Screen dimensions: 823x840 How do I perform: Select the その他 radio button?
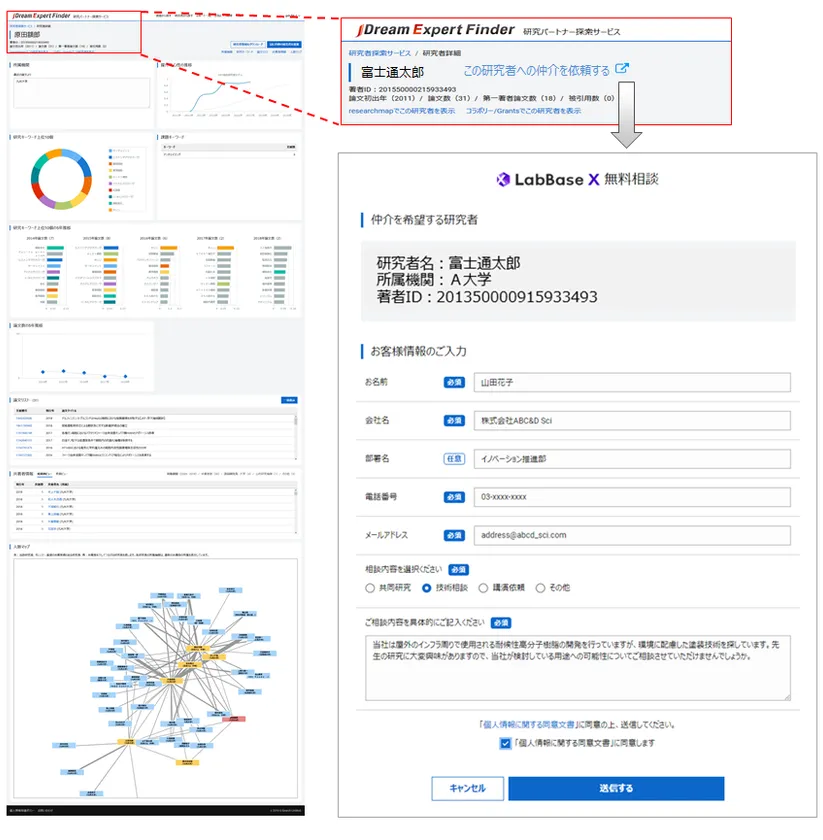click(x=540, y=588)
